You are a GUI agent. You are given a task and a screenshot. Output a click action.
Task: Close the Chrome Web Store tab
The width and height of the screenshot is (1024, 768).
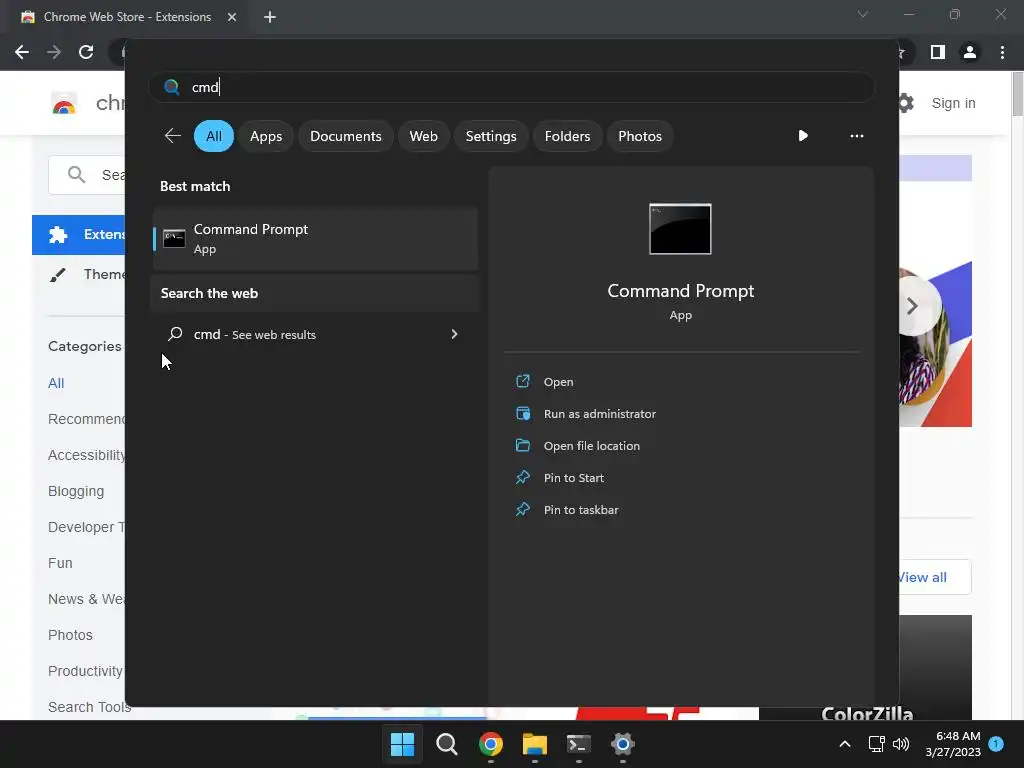(232, 17)
